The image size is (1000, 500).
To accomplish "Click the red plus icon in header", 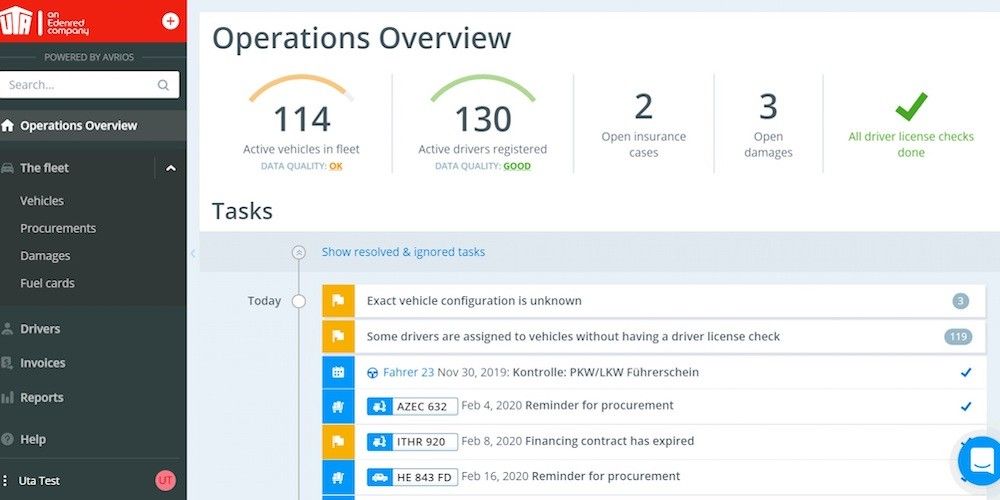I will coord(170,21).
